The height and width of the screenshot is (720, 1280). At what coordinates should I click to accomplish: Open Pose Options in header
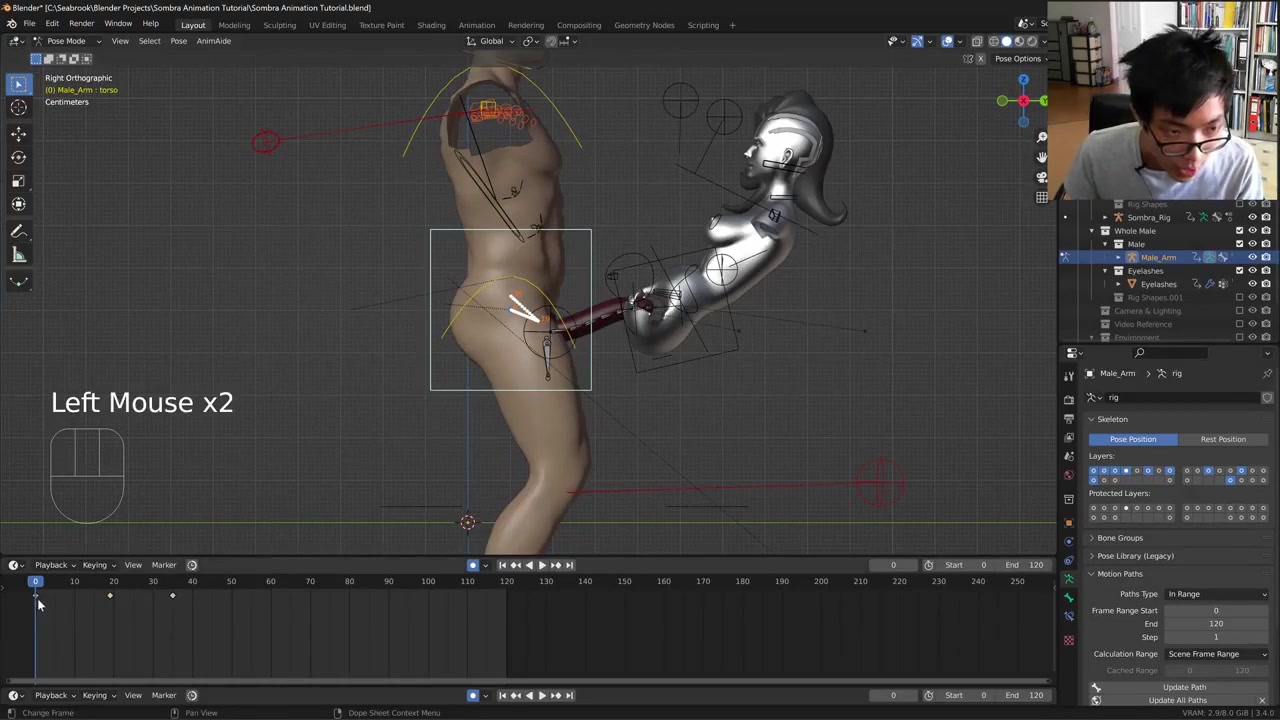coord(1017,58)
